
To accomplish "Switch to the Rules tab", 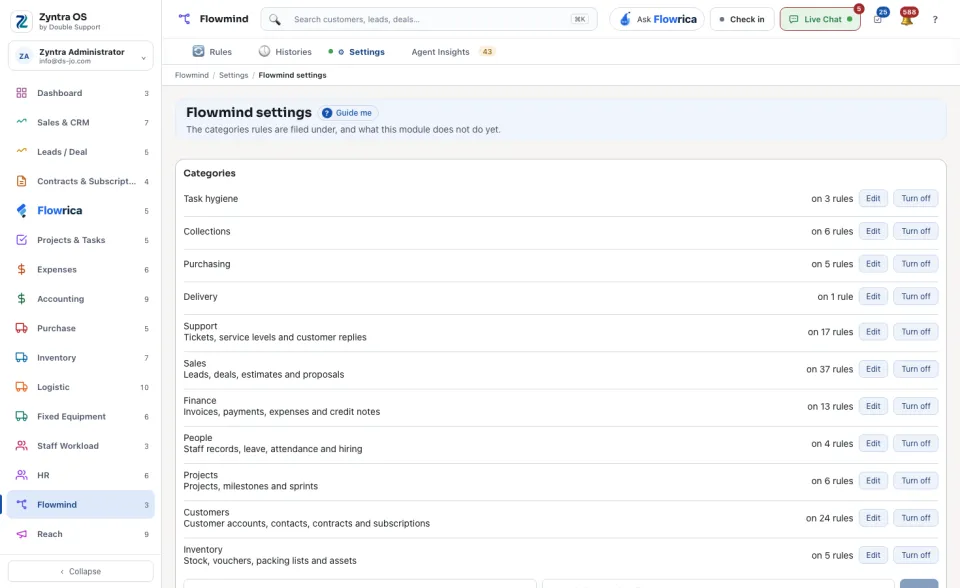I will (212, 51).
